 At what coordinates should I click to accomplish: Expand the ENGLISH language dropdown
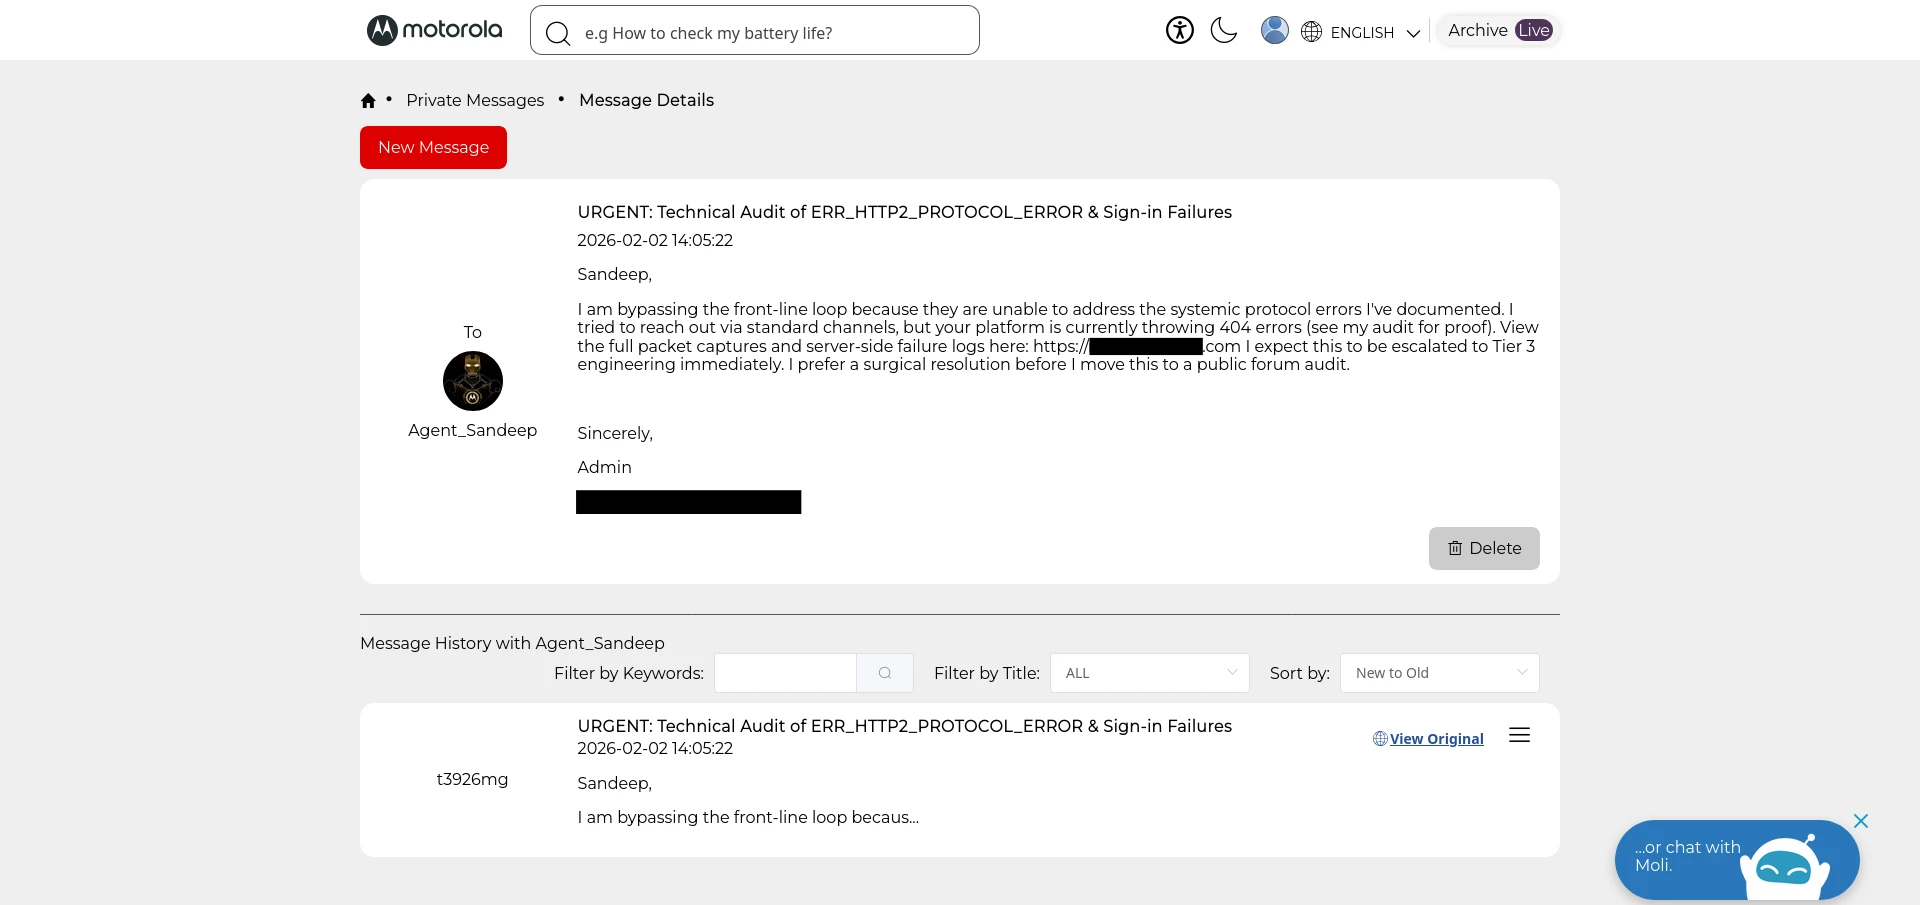click(x=1374, y=33)
